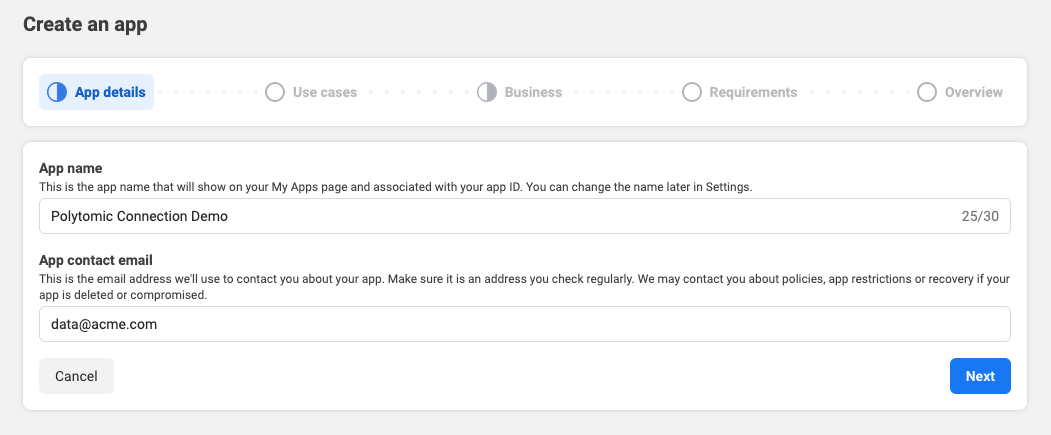This screenshot has height=435, width=1051.
Task: Click the contact email description text
Action: click(524, 286)
